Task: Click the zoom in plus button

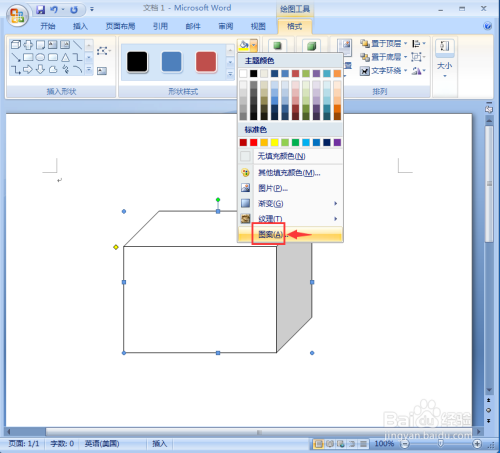Action: pyautogui.click(x=477, y=444)
